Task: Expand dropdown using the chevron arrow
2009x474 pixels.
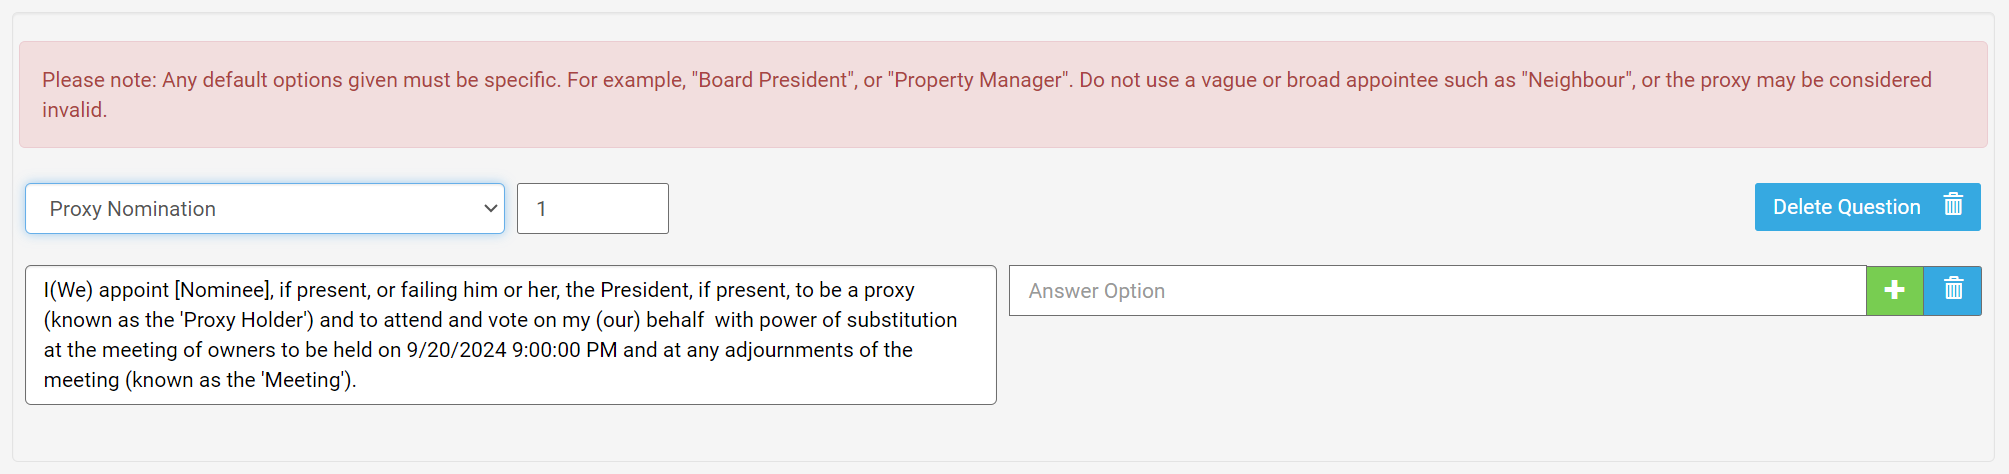Action: point(490,208)
